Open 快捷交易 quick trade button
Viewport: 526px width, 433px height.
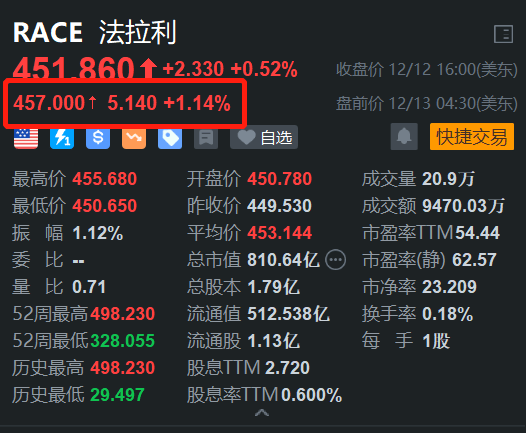(x=472, y=137)
